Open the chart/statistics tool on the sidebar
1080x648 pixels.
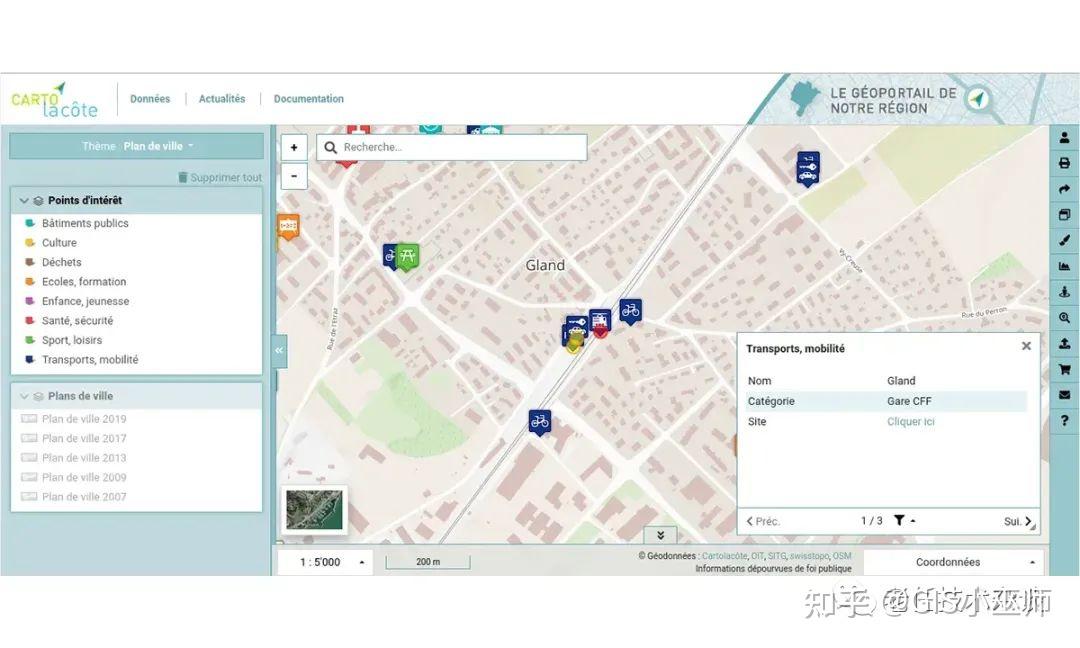pos(1064,266)
